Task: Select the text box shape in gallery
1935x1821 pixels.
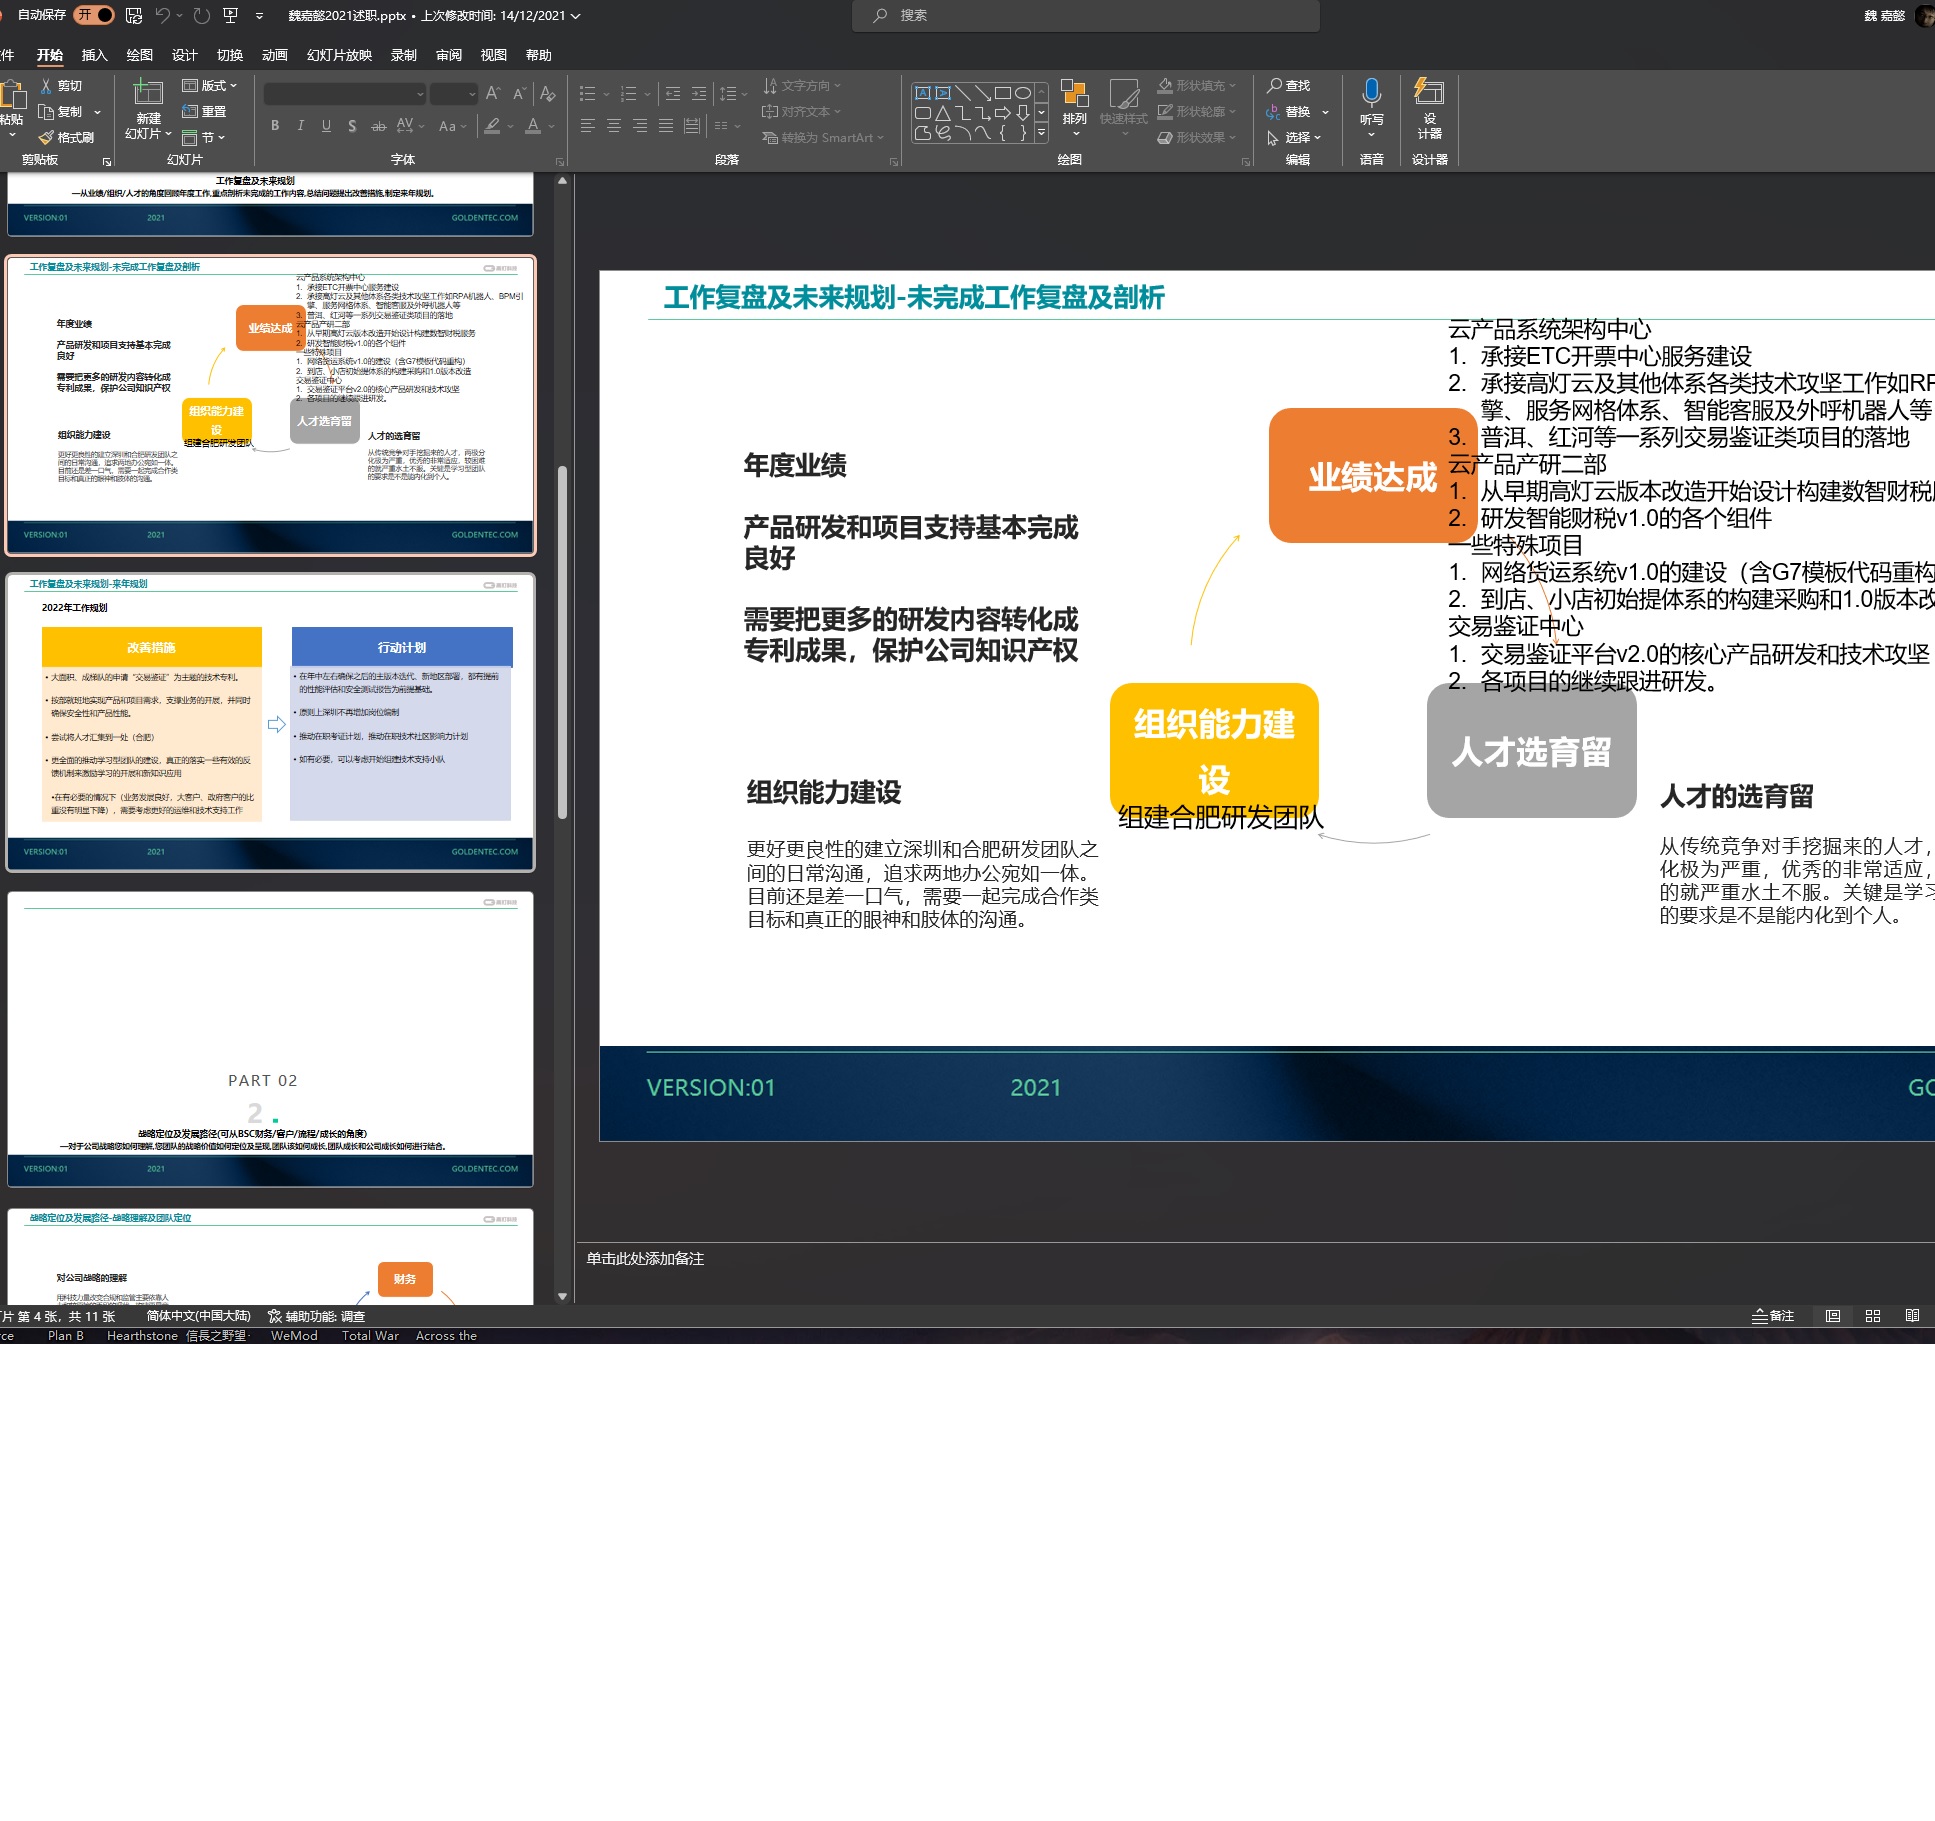Action: click(923, 93)
